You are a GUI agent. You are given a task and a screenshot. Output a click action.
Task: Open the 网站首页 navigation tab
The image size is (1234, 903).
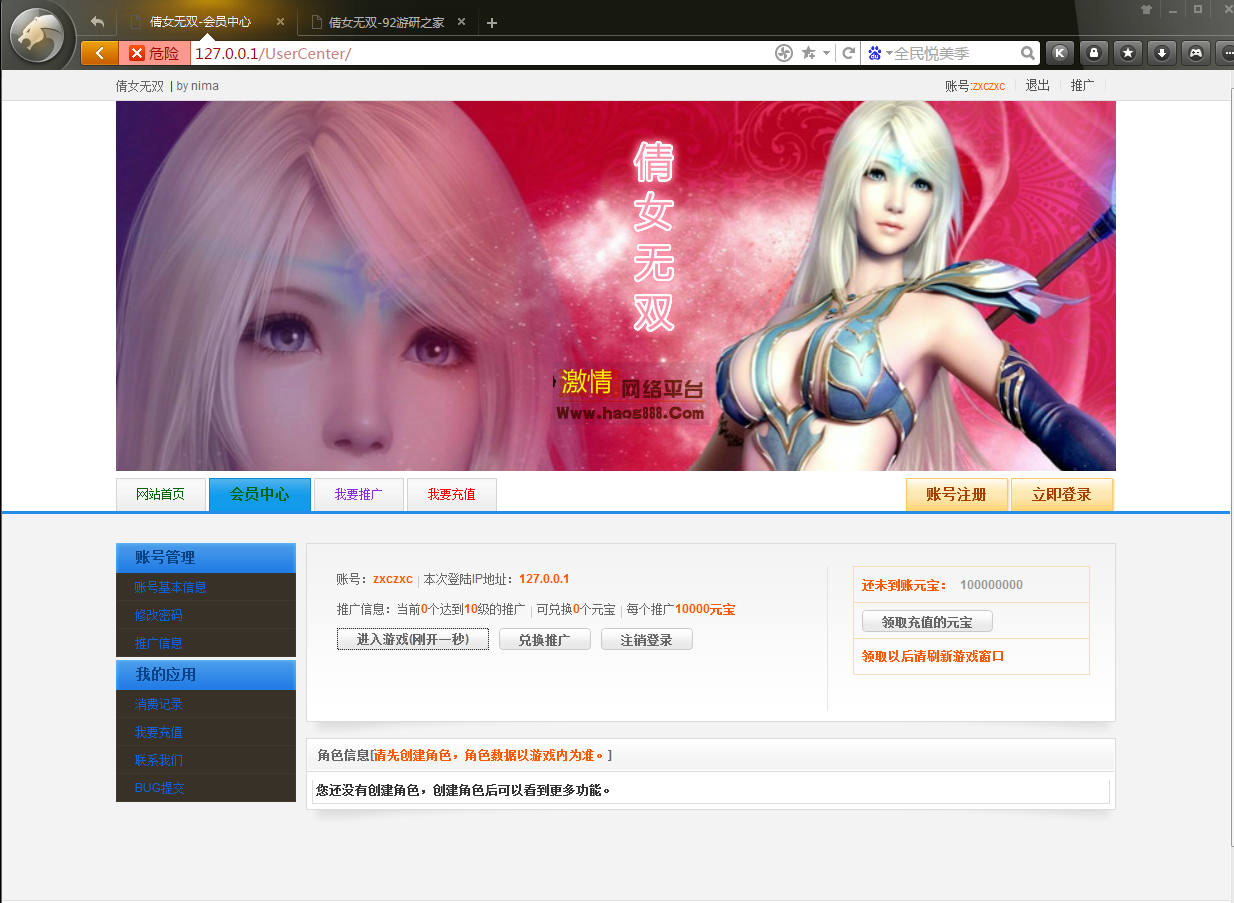tap(161, 495)
